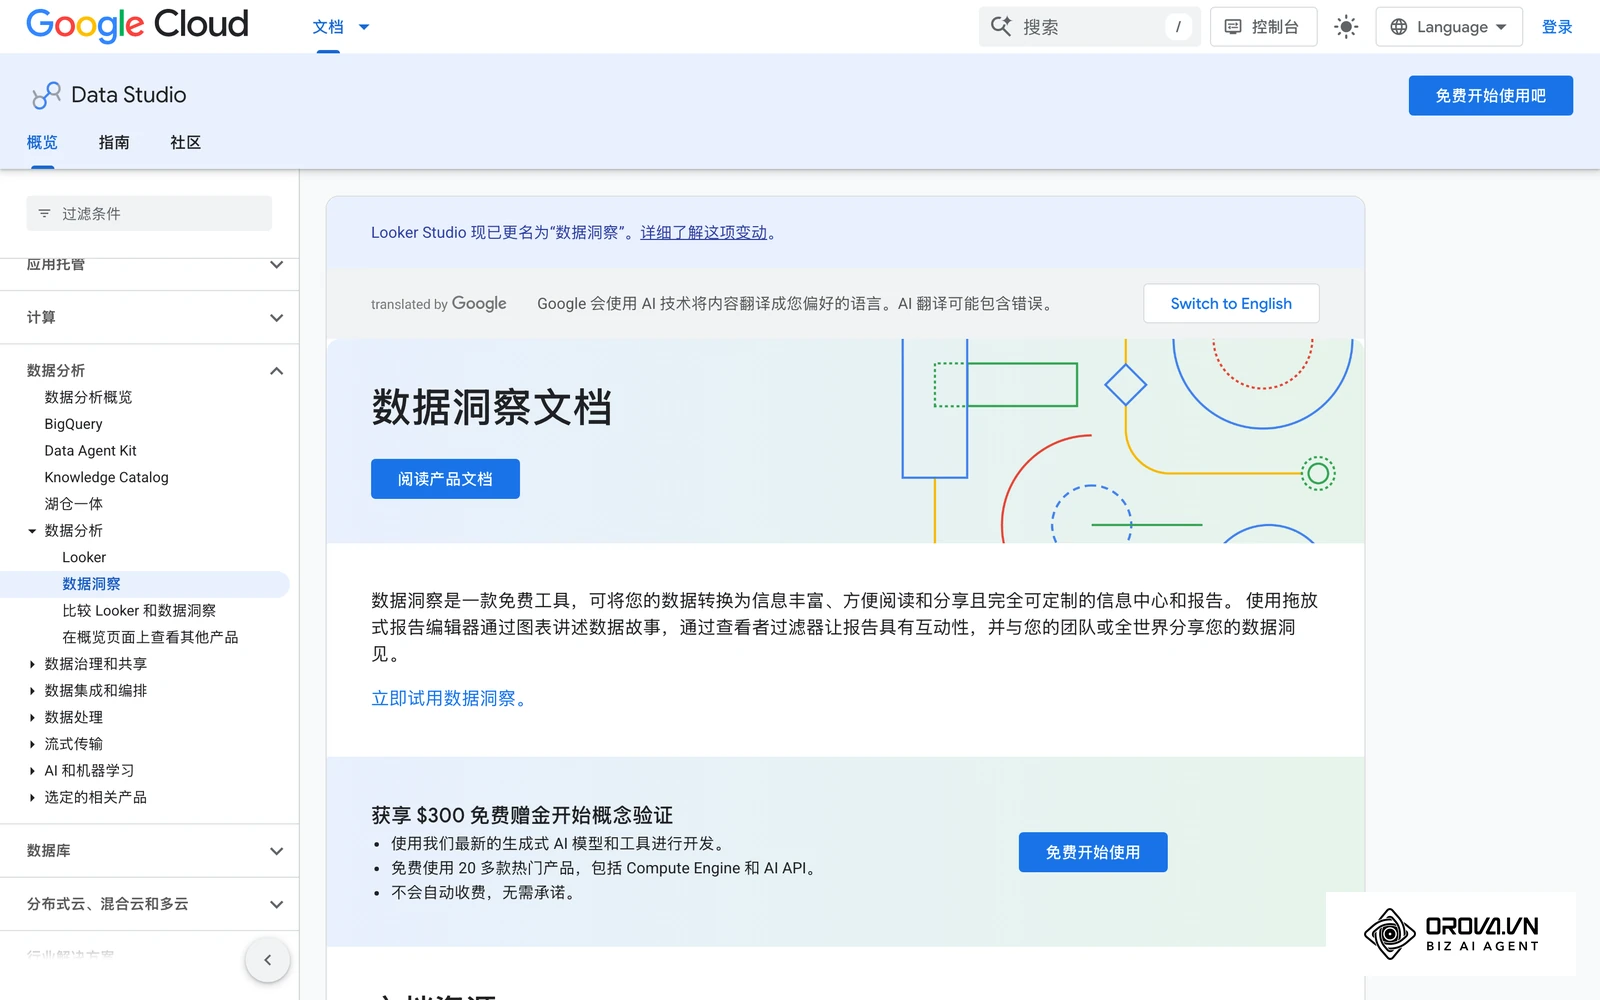Click the 免费开始使用 button
The width and height of the screenshot is (1600, 1000).
pos(1093,852)
